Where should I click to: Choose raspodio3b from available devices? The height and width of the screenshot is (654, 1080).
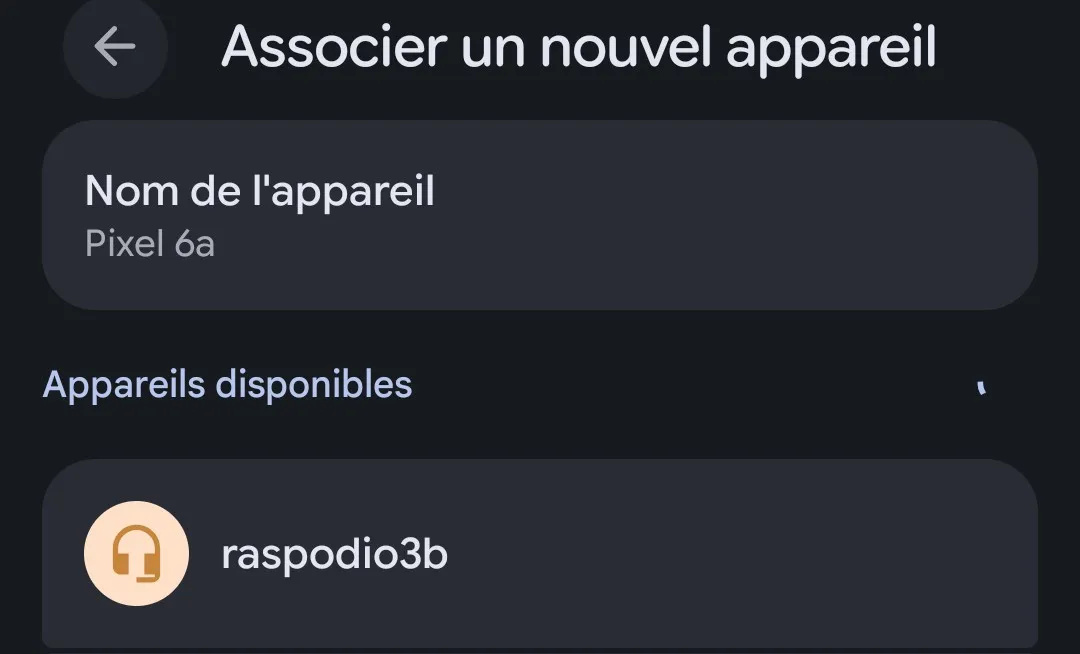point(539,555)
